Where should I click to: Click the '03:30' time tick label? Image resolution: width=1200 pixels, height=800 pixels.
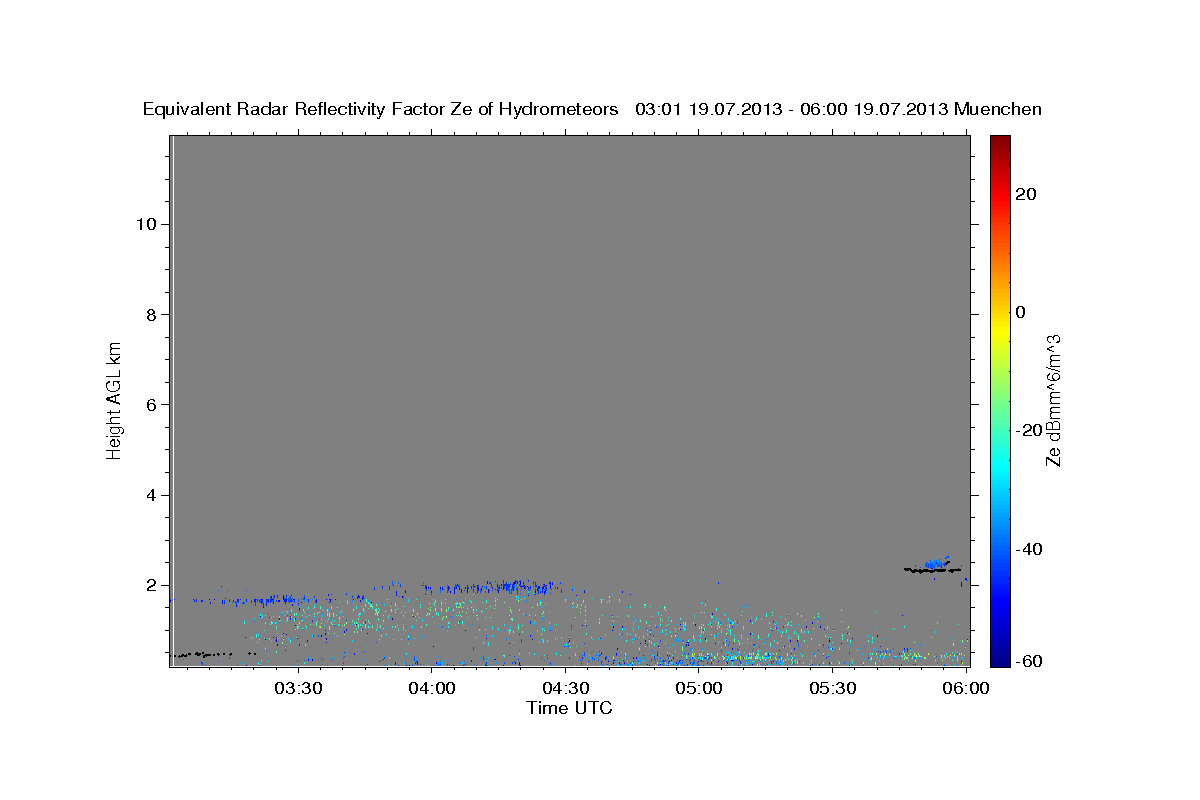[298, 688]
